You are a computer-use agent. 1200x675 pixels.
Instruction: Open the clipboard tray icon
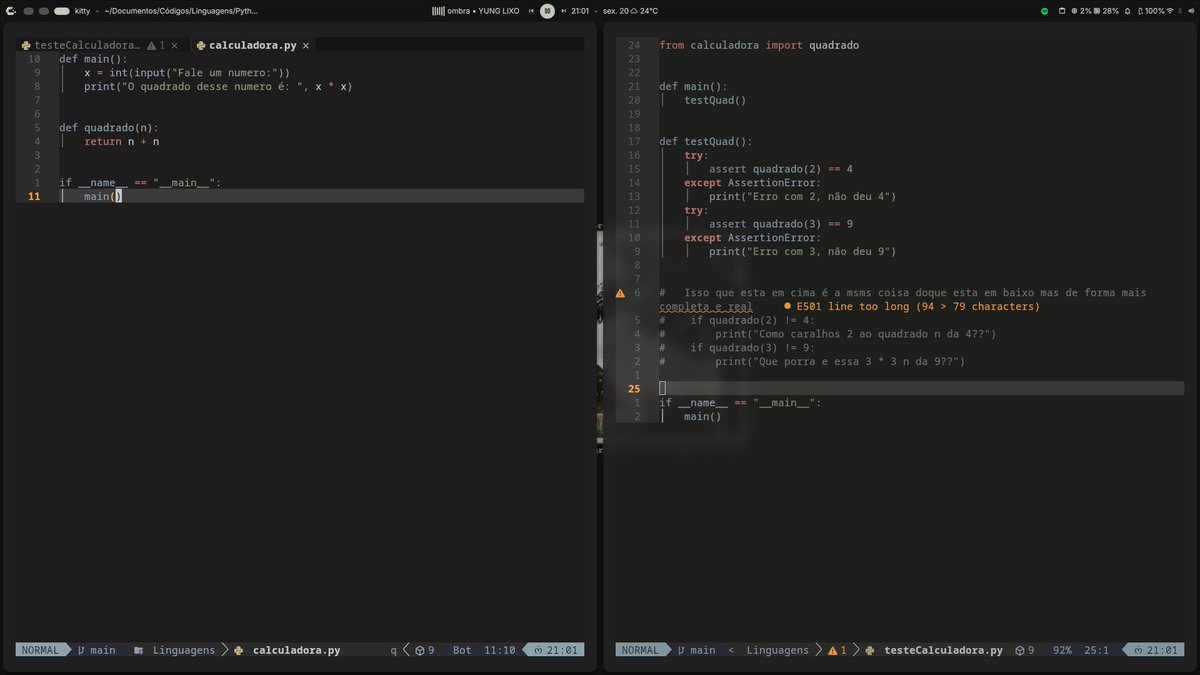click(x=1062, y=10)
